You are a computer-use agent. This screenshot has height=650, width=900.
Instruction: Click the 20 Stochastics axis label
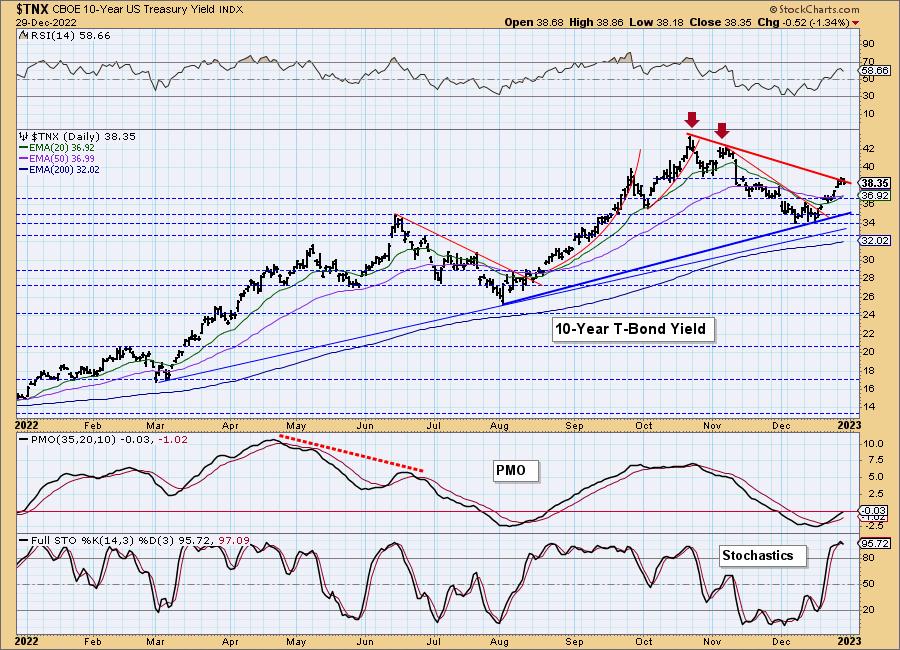pos(868,610)
